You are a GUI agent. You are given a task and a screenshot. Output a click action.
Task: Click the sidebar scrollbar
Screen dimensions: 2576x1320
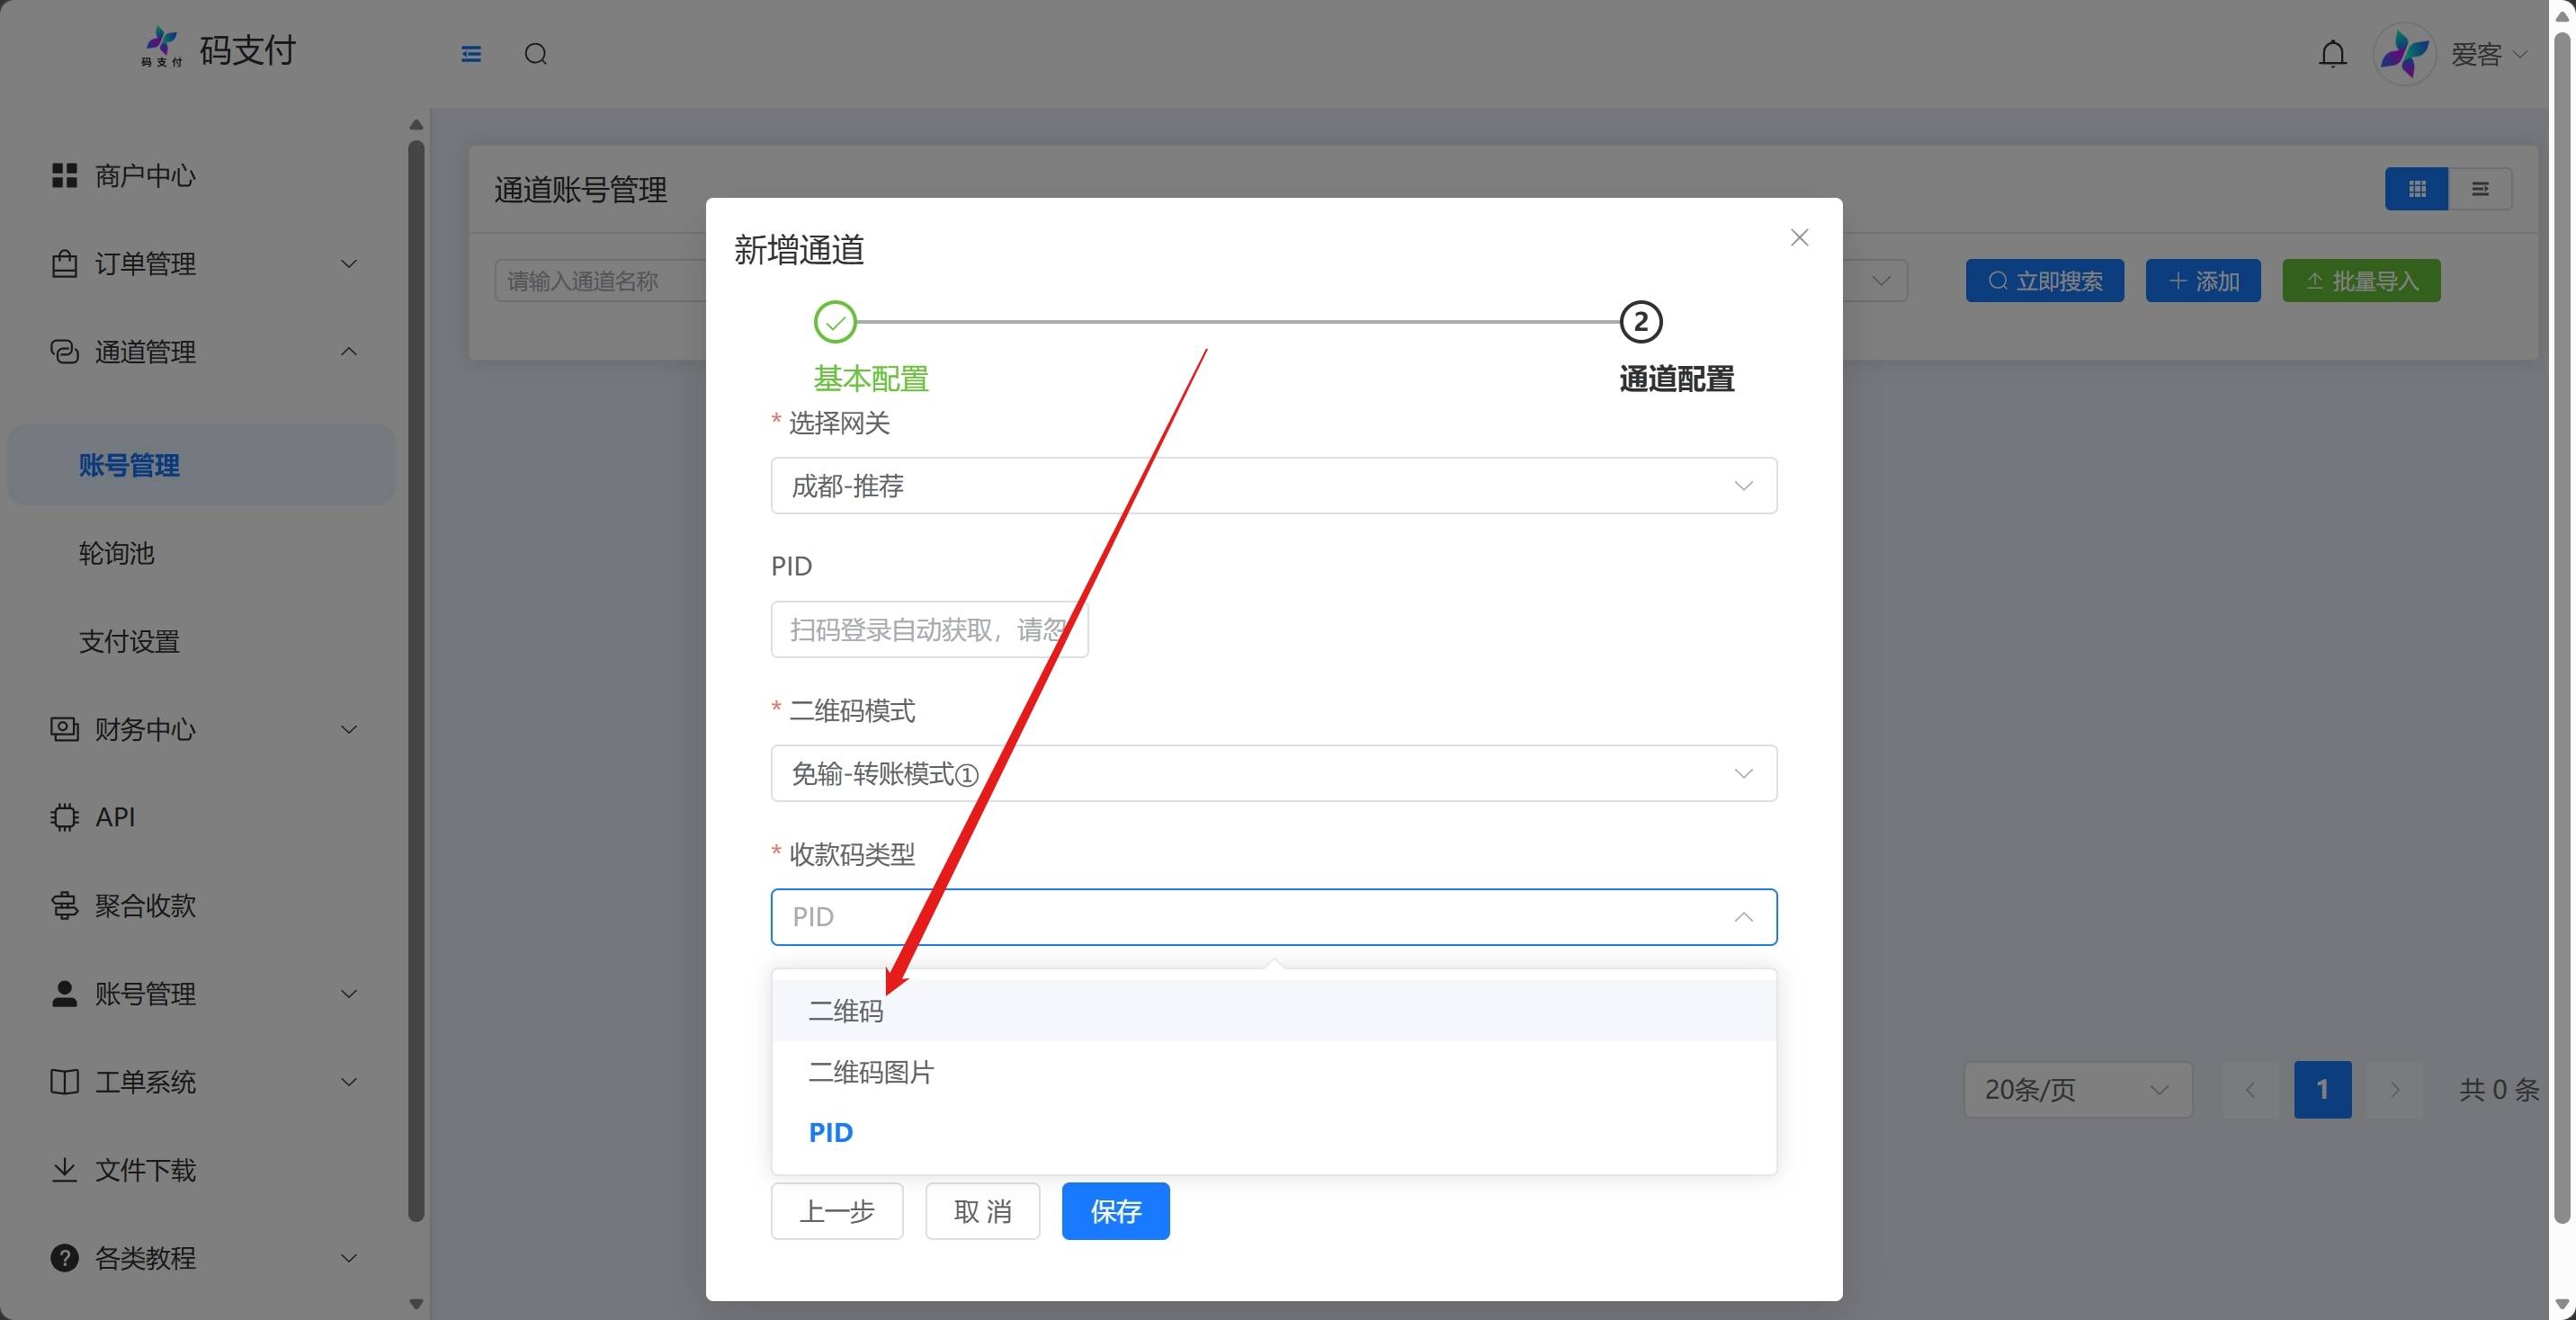click(x=416, y=680)
